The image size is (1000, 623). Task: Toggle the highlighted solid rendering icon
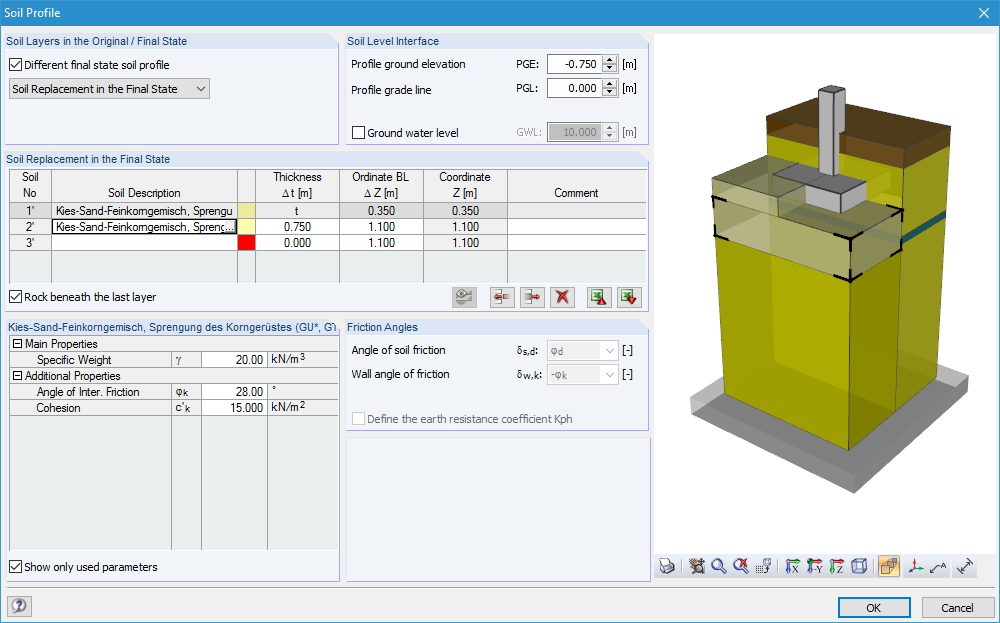(x=888, y=566)
